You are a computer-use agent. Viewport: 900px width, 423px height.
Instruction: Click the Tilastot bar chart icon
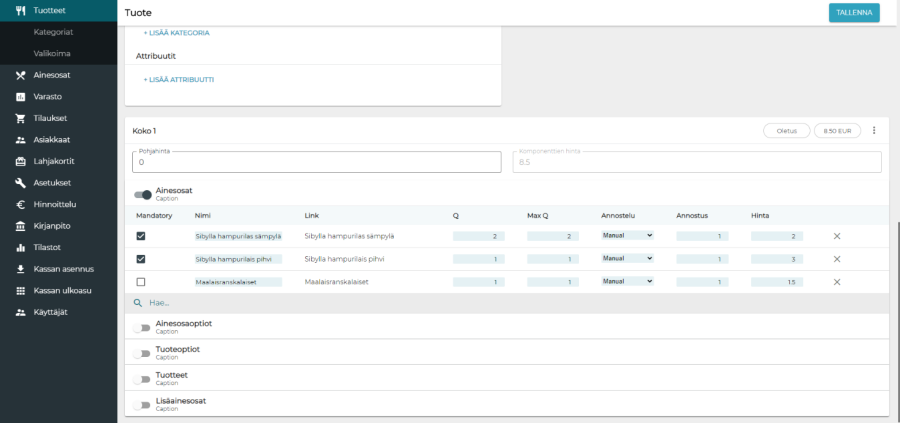click(x=20, y=247)
